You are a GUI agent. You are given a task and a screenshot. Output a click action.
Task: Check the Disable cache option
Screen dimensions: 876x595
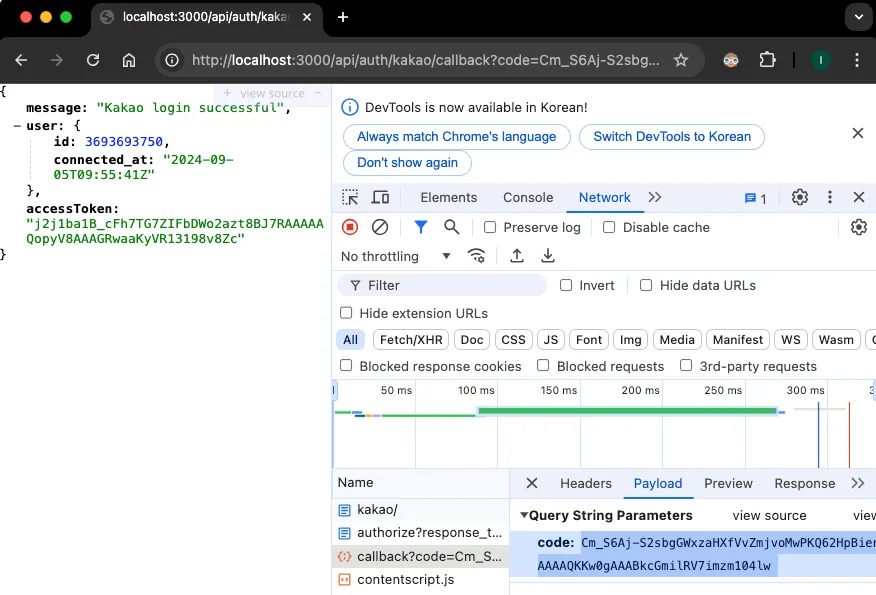(609, 227)
